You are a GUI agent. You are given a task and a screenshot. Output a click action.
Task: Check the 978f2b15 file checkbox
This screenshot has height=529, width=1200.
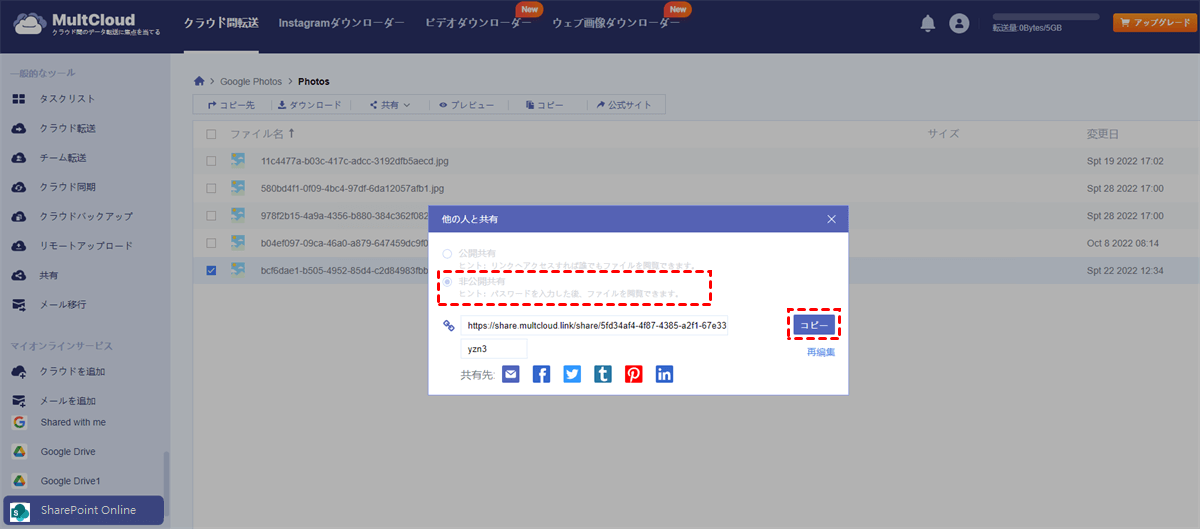(x=211, y=215)
